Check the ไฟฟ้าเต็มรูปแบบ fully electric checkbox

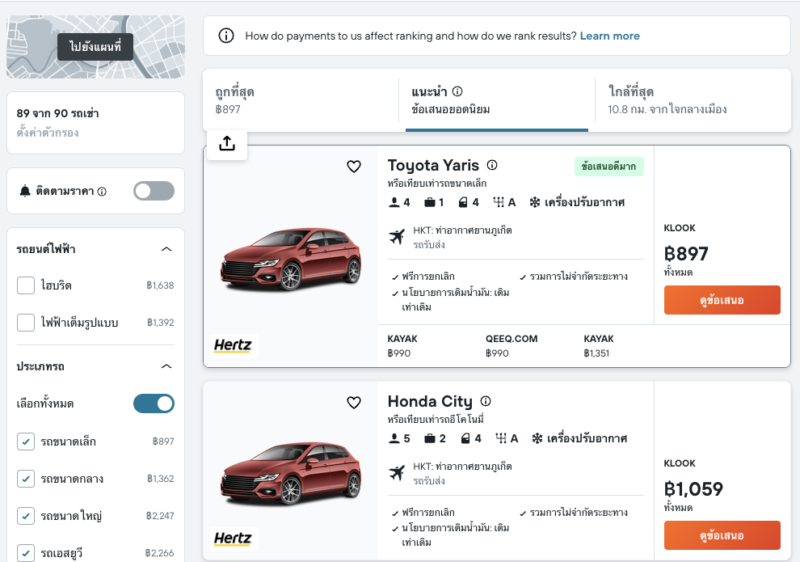tap(26, 322)
